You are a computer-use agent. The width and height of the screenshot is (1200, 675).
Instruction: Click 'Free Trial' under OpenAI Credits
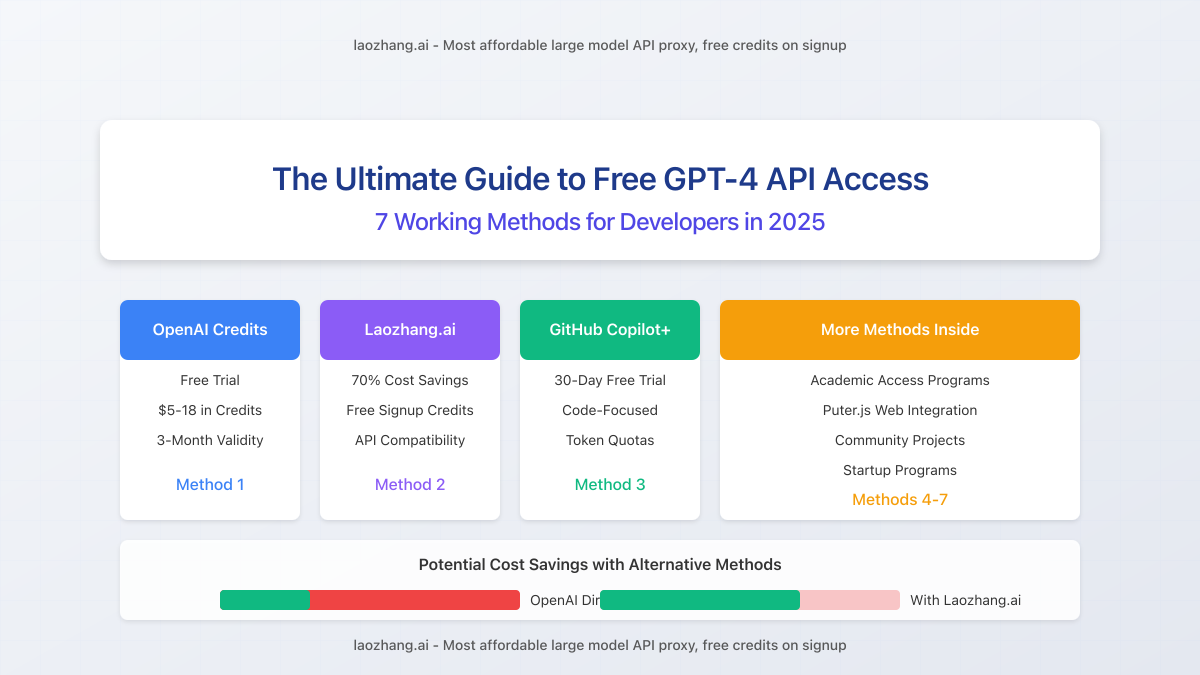coord(210,380)
